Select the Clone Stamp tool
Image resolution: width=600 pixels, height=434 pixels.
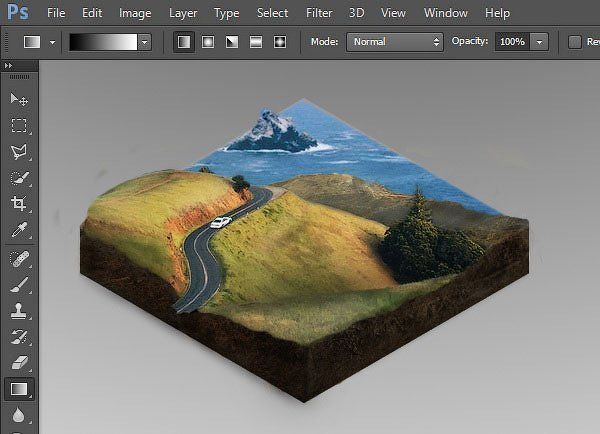[19, 311]
